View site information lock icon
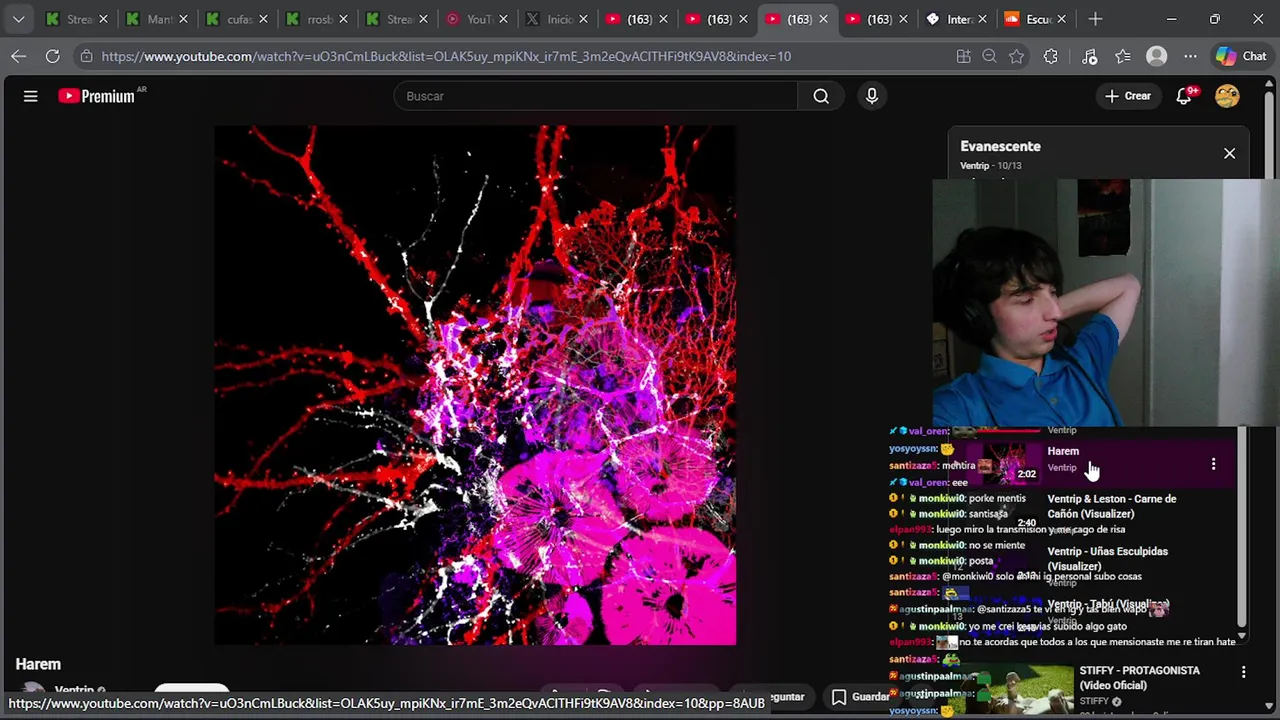Viewport: 1280px width, 720px height. point(87,56)
